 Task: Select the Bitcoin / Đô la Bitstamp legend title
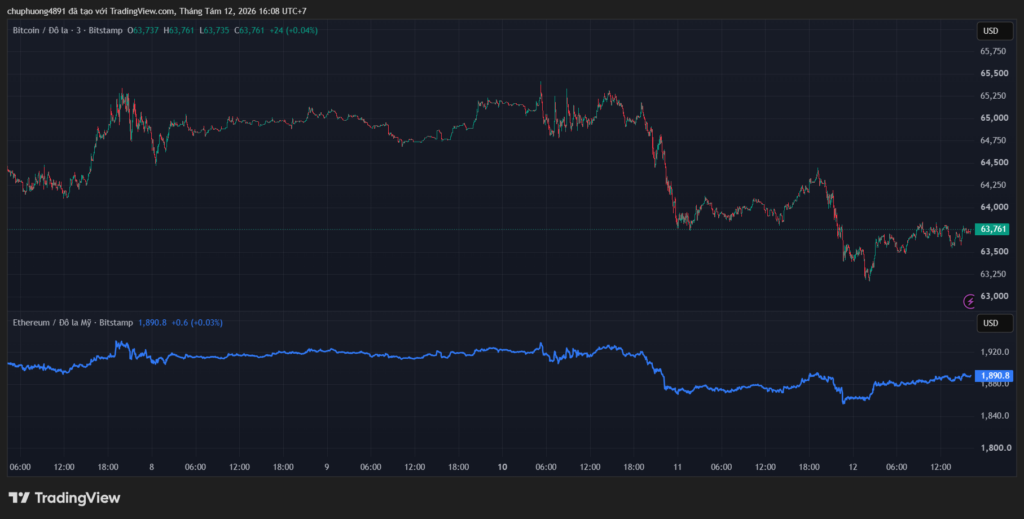coord(67,31)
